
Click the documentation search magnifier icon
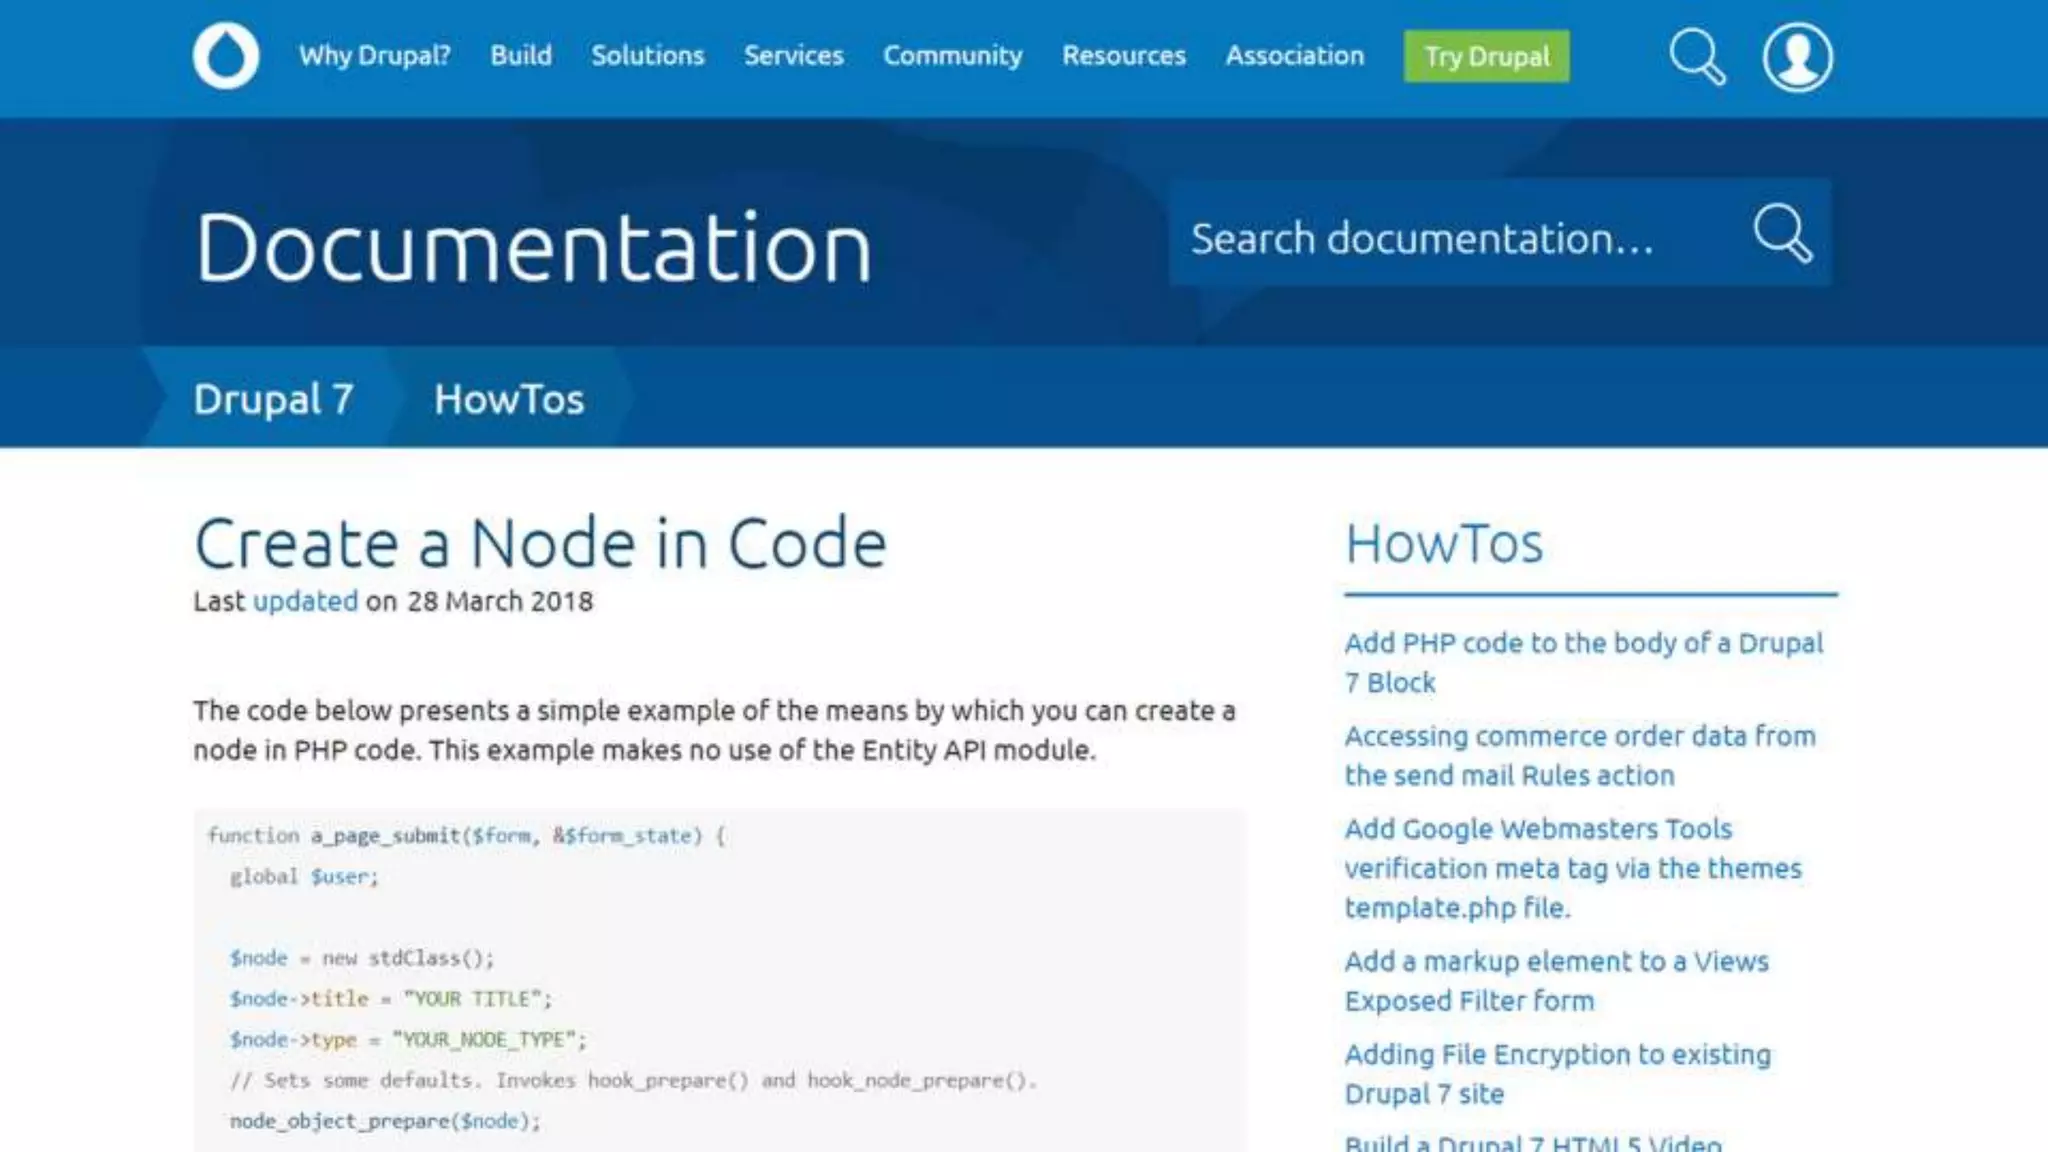(1782, 233)
